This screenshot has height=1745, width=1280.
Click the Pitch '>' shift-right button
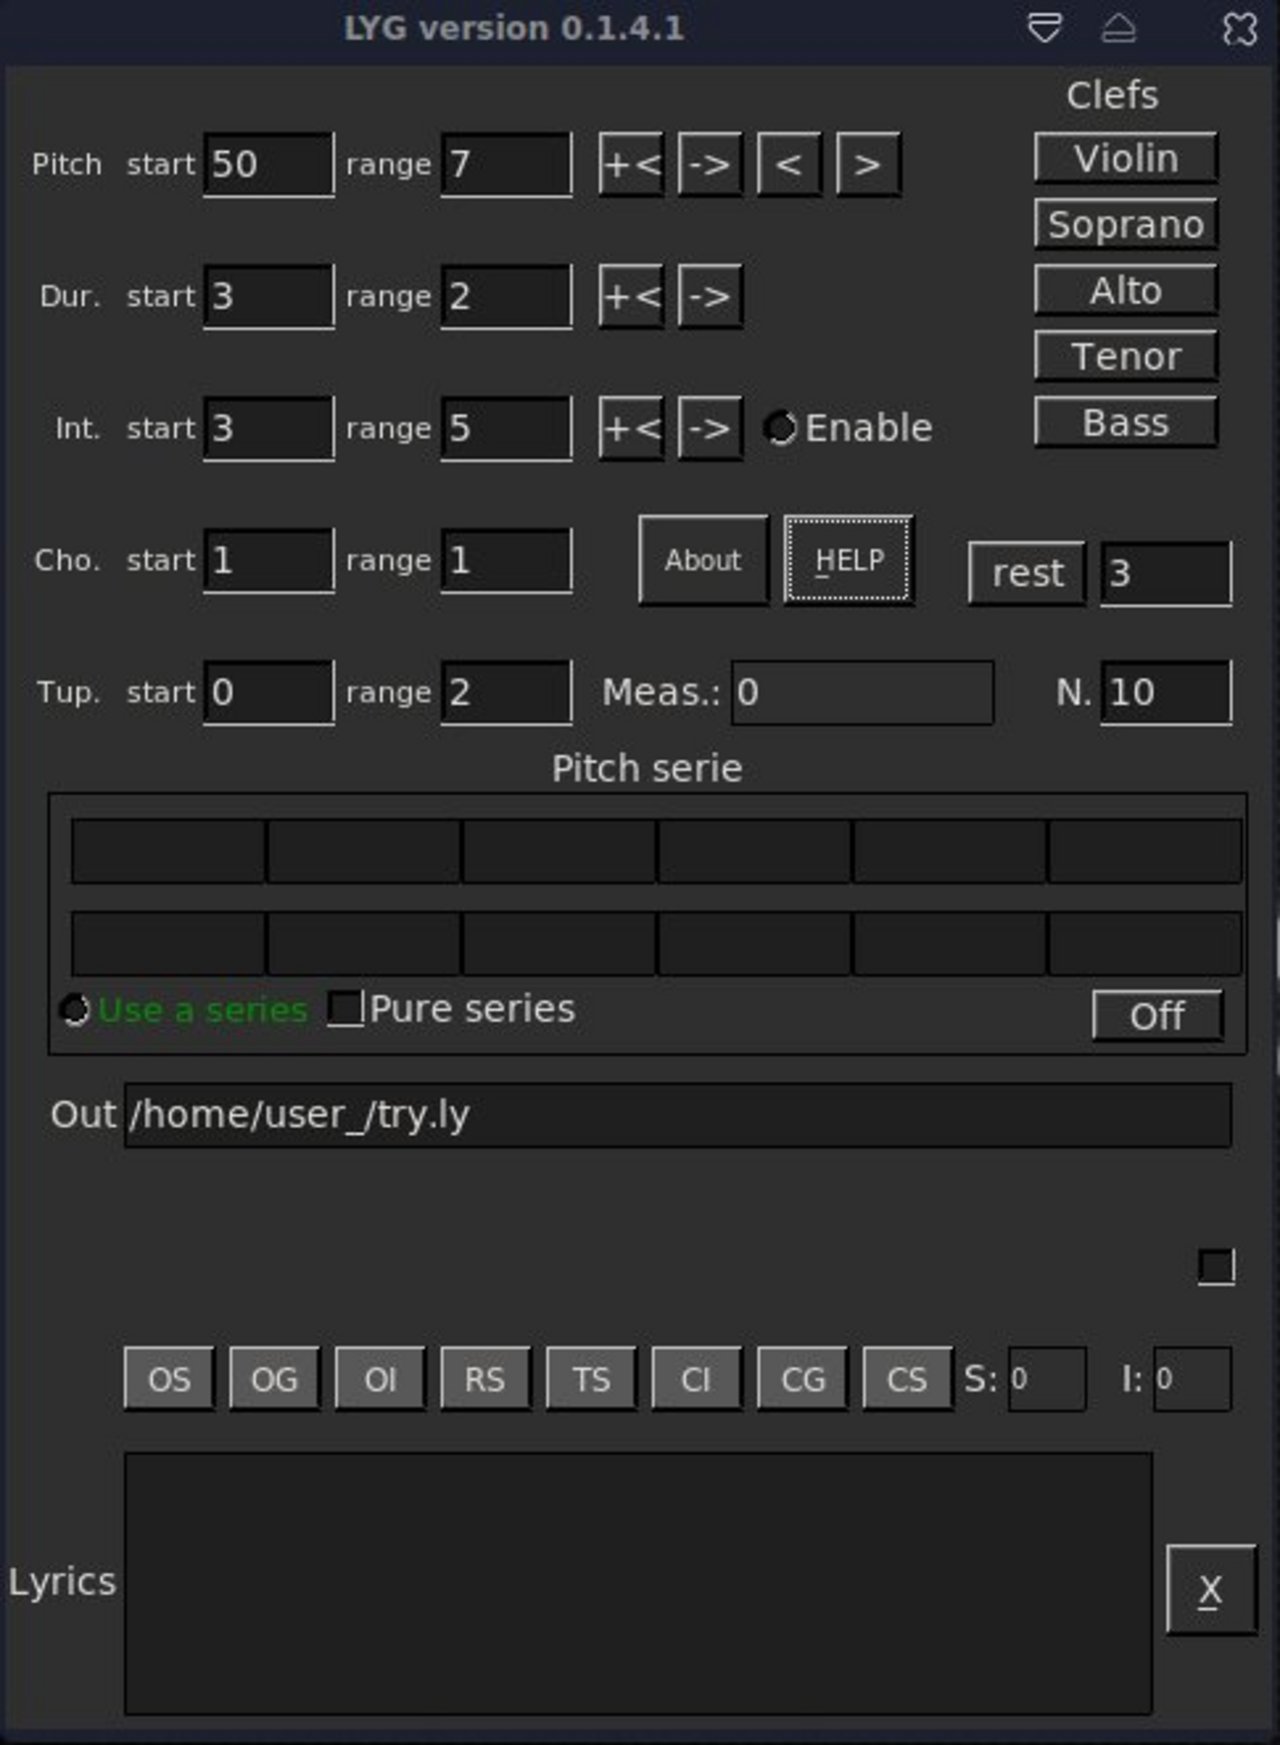pos(868,164)
